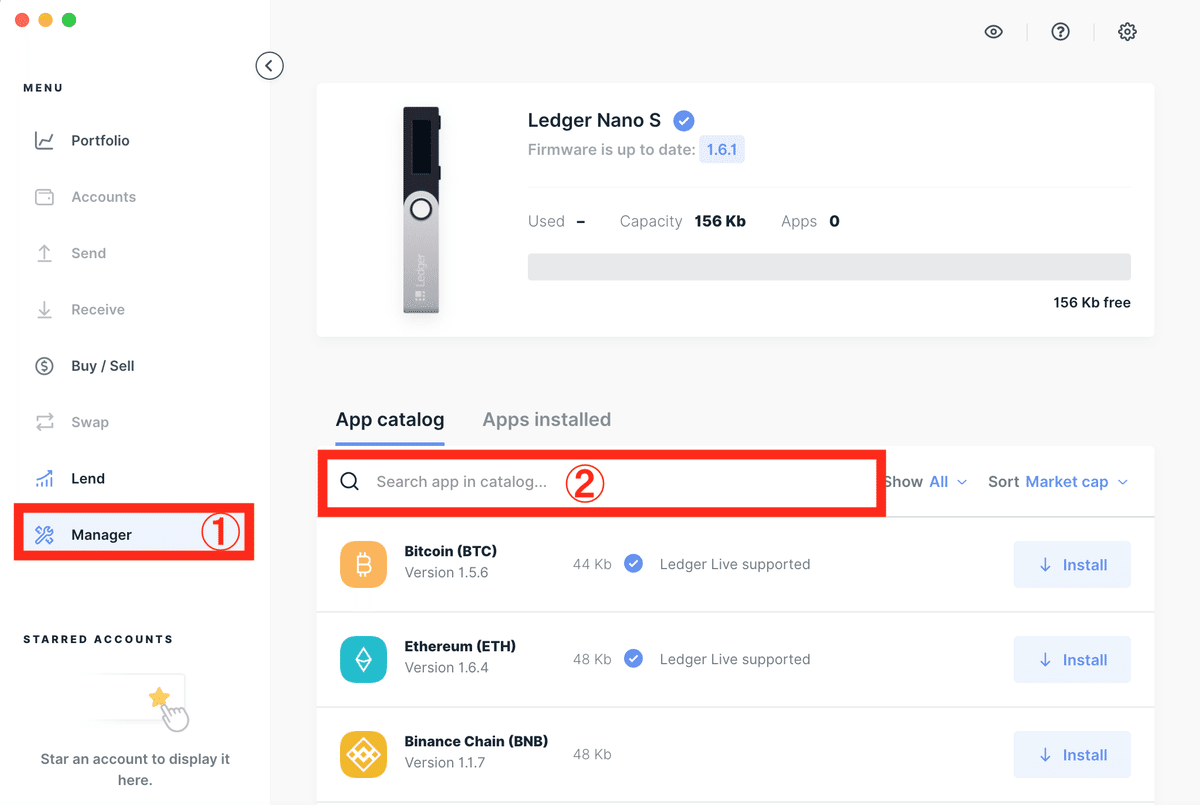
Task: Click the starred accounts star illustration
Action: tap(159, 698)
